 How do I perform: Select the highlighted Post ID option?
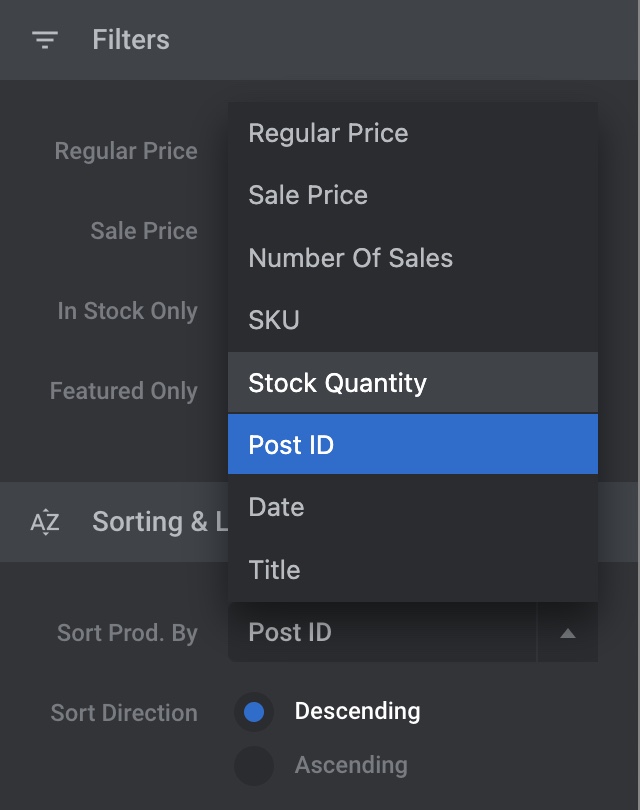[291, 445]
